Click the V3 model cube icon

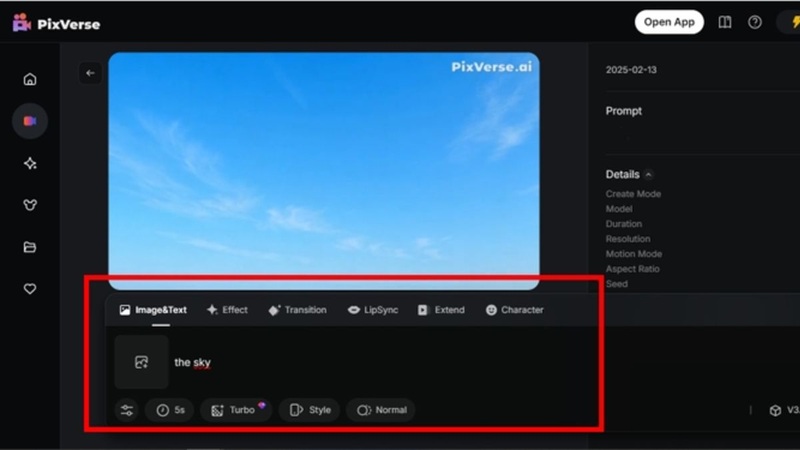[776, 410]
